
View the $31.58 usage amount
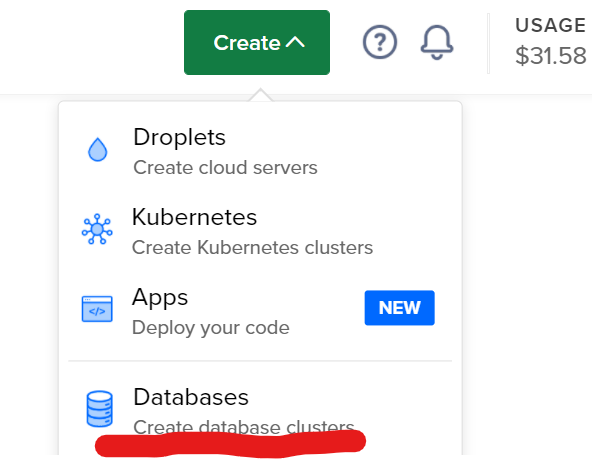click(551, 56)
